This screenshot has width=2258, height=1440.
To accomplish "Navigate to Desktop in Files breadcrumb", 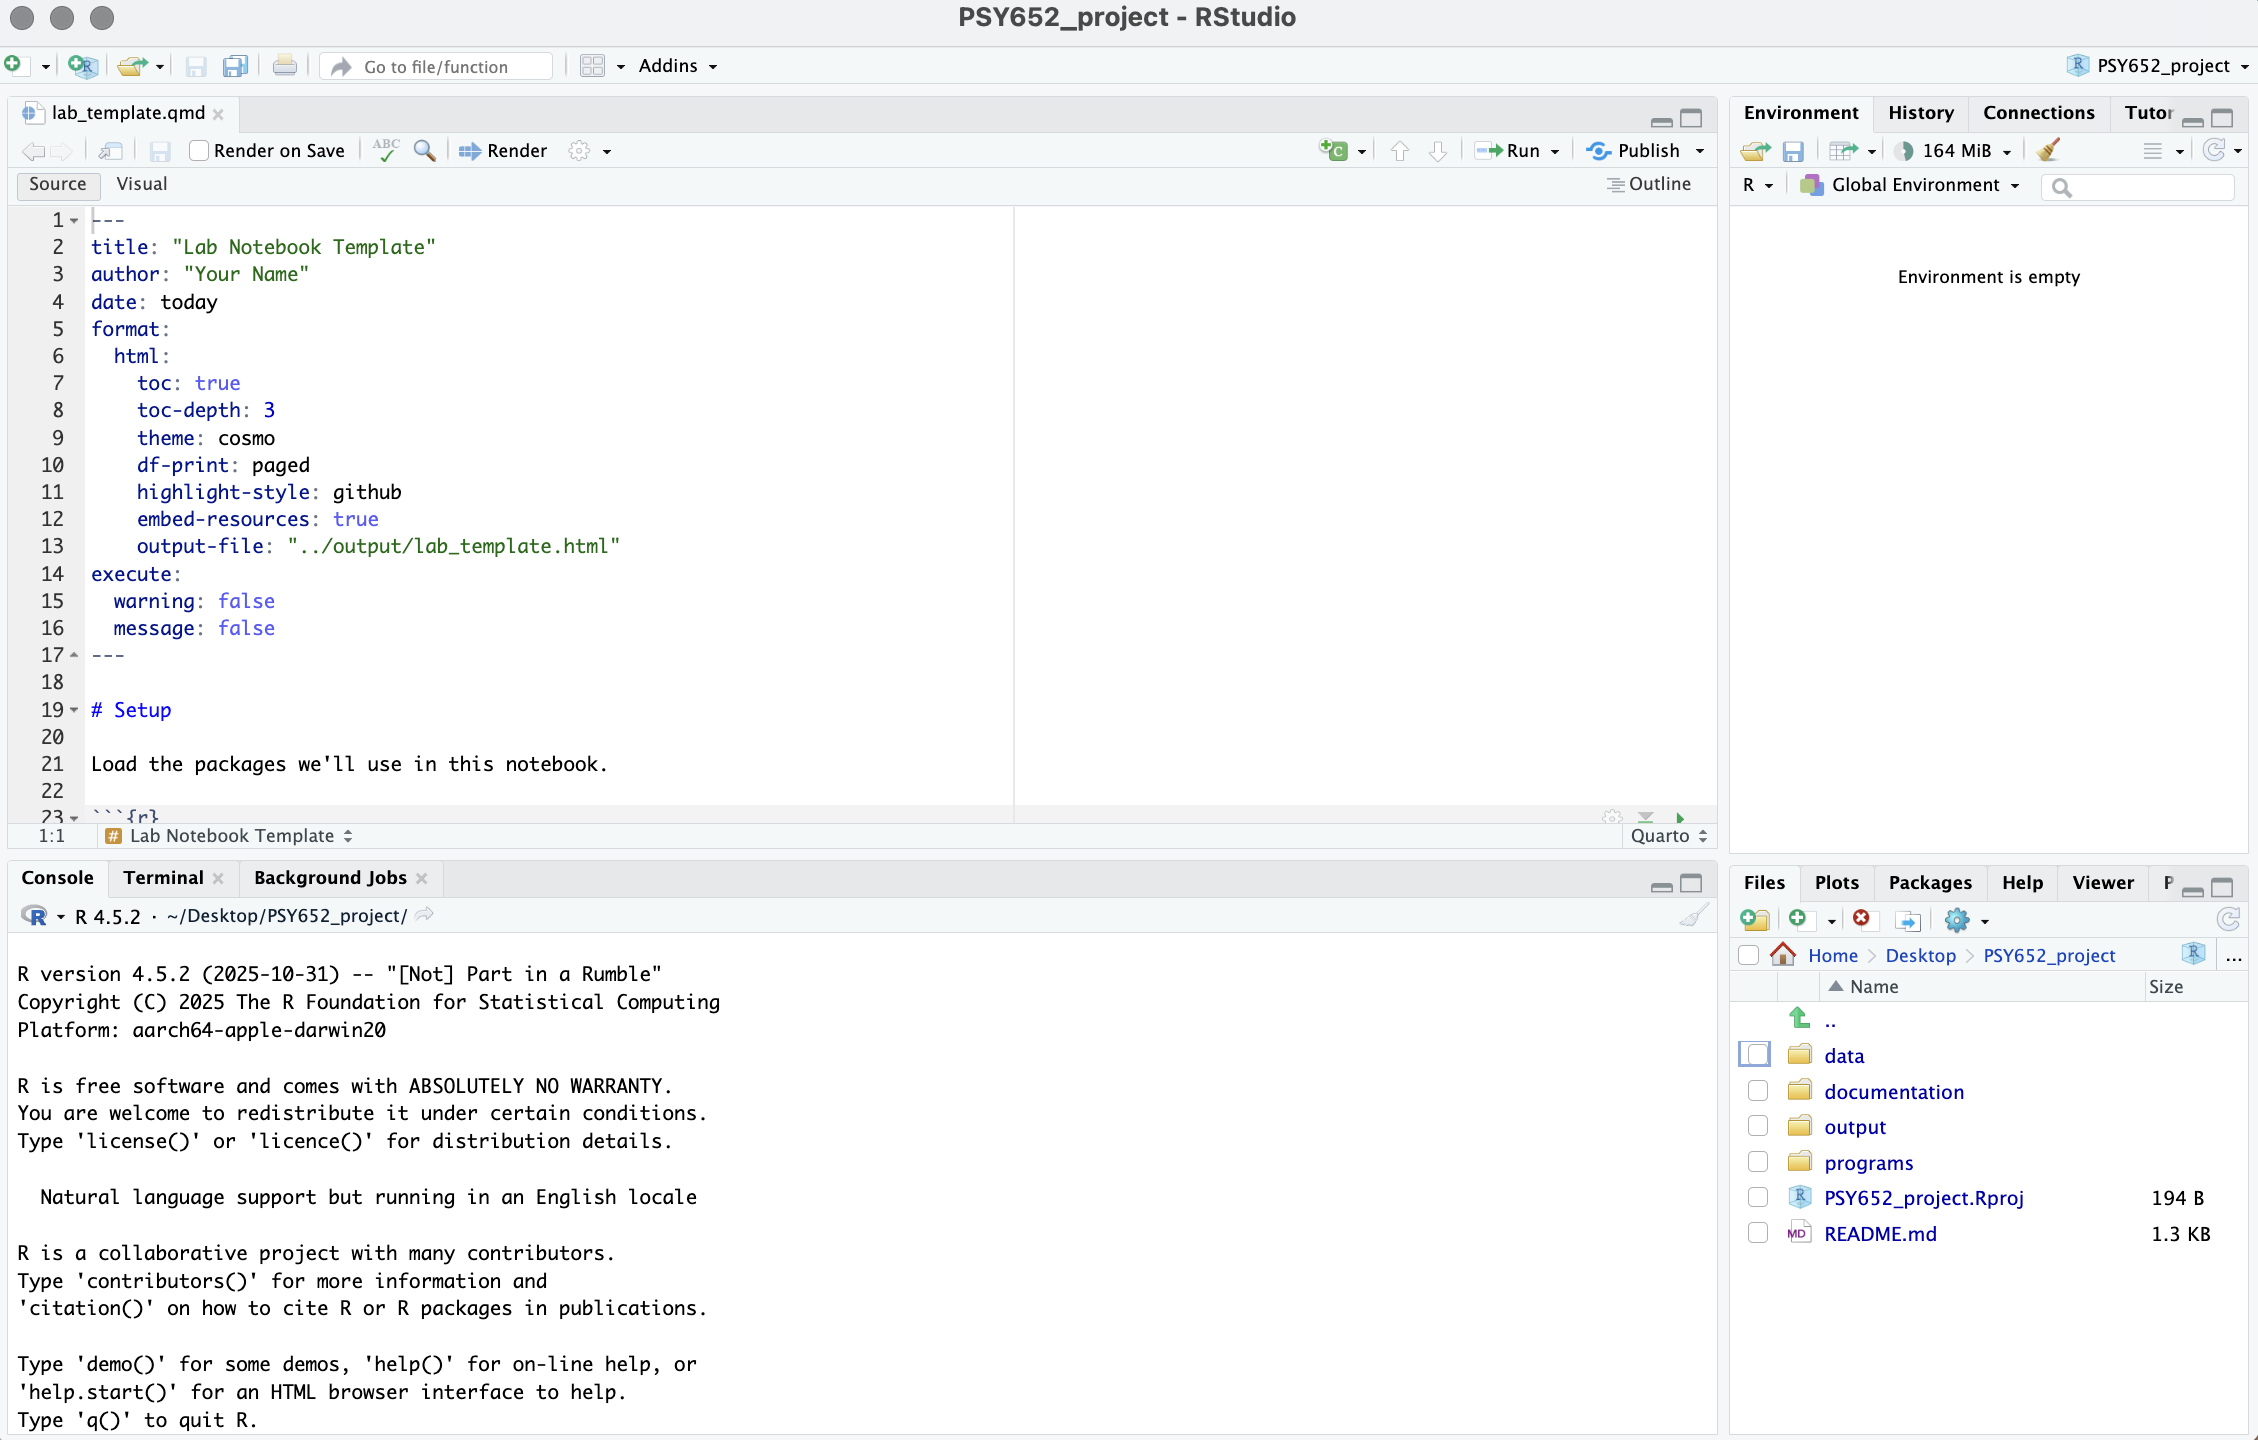I will [x=1920, y=956].
